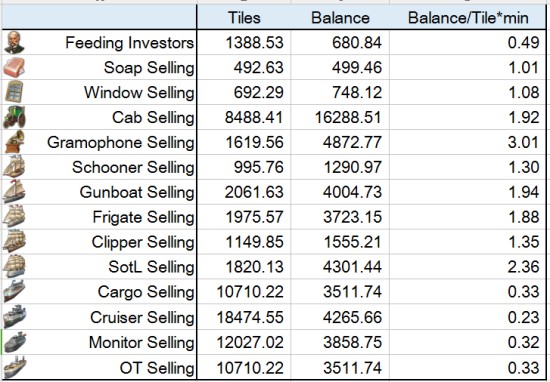
Task: Click the investor portrait icon
Action: tap(14, 42)
